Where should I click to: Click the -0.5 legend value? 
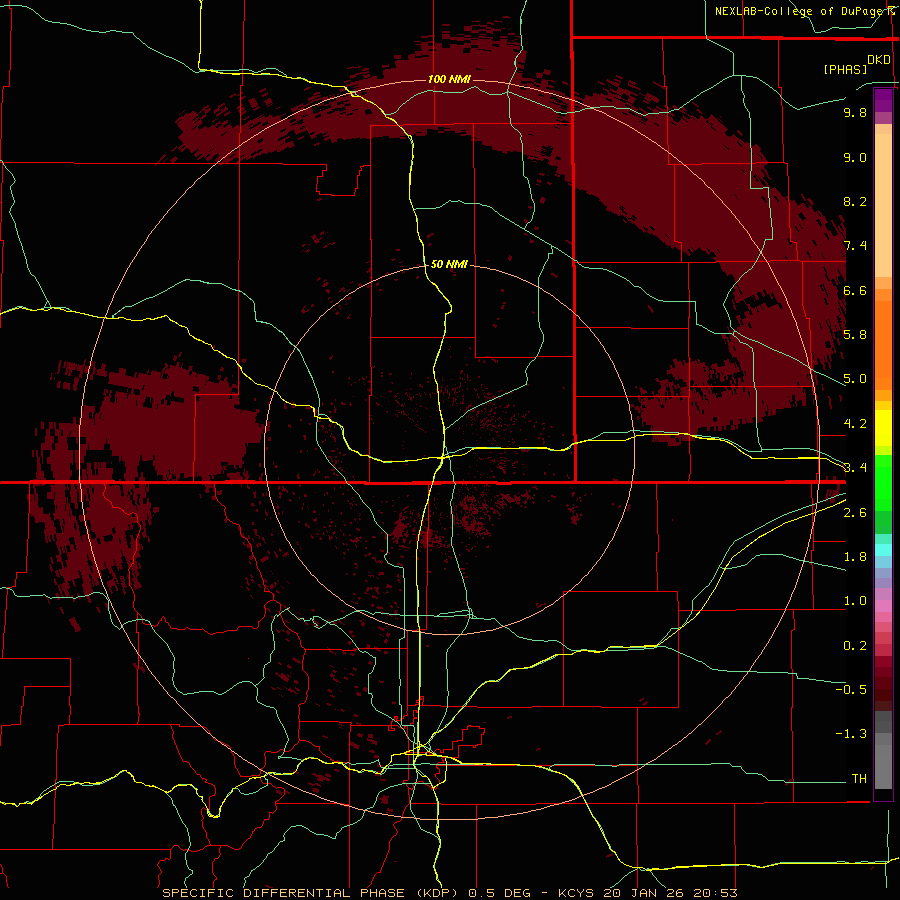click(851, 690)
